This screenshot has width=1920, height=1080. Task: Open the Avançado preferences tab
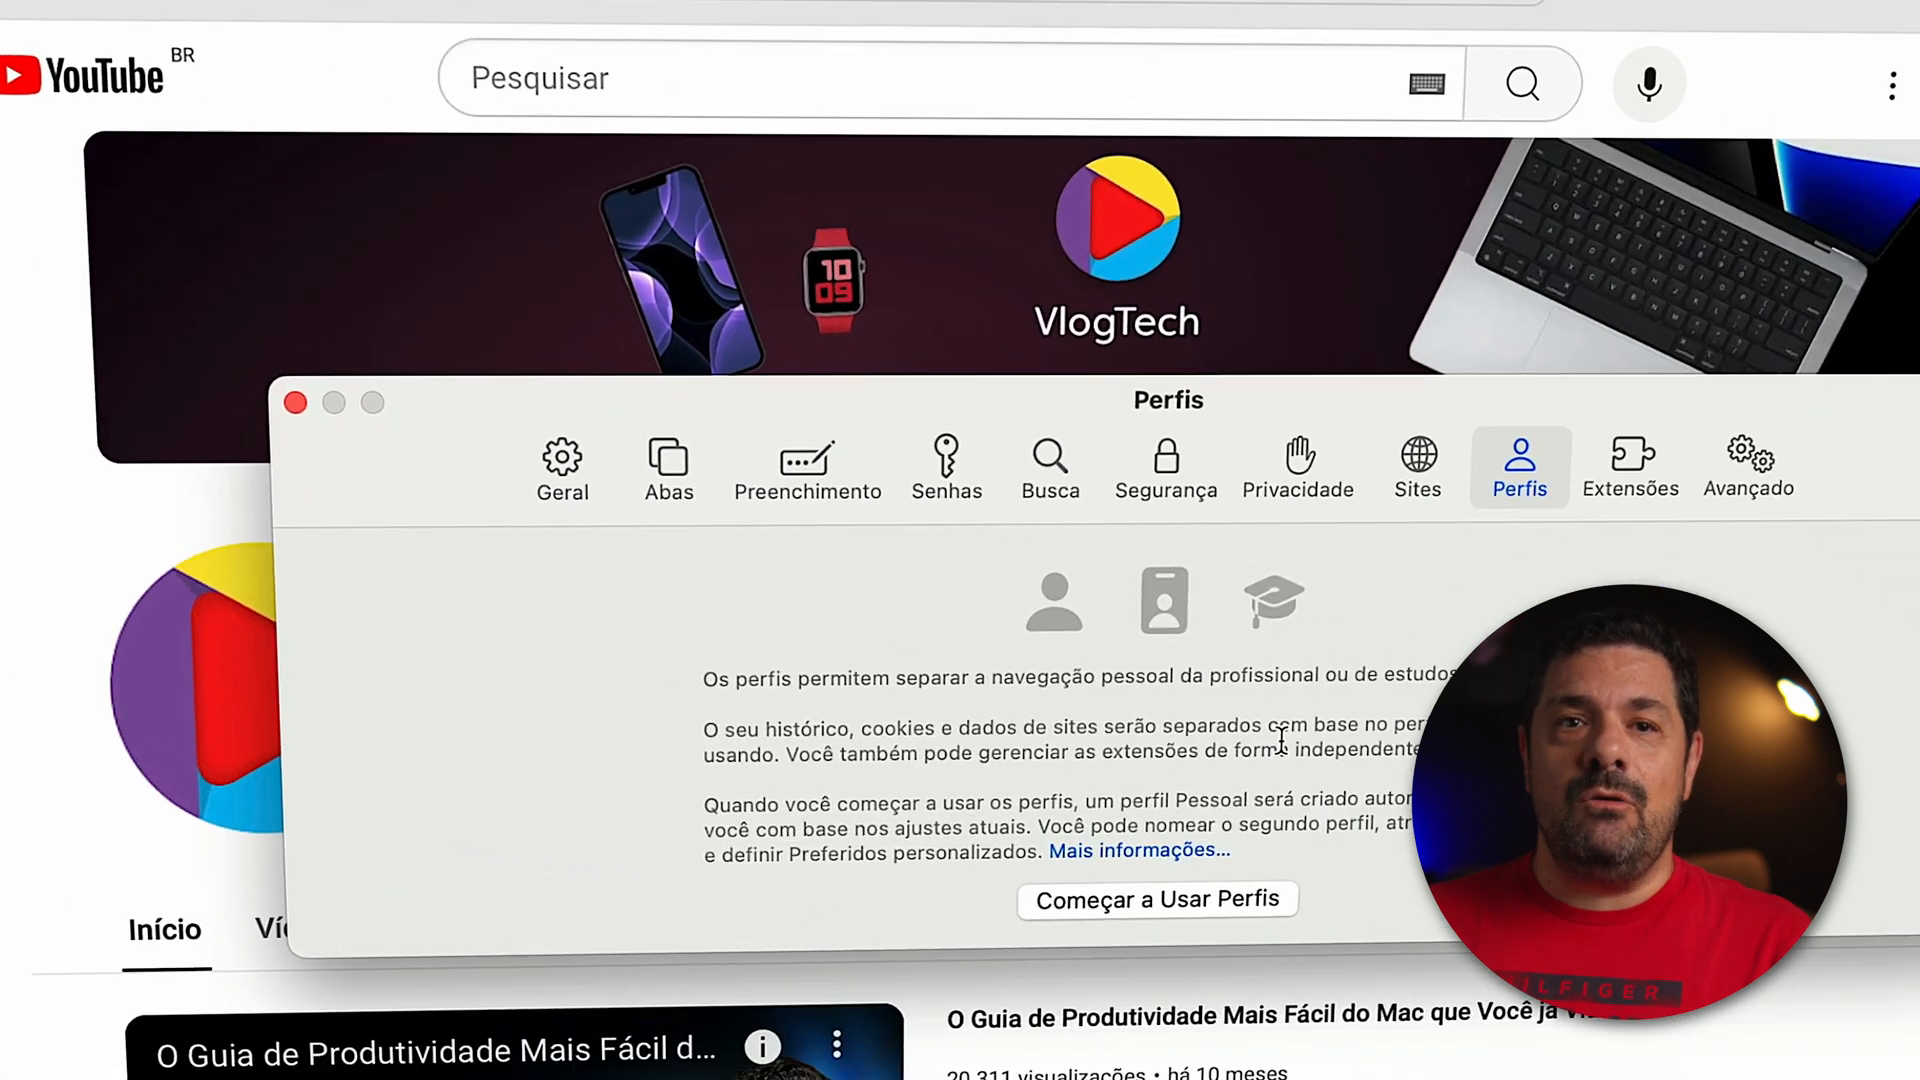pyautogui.click(x=1748, y=466)
